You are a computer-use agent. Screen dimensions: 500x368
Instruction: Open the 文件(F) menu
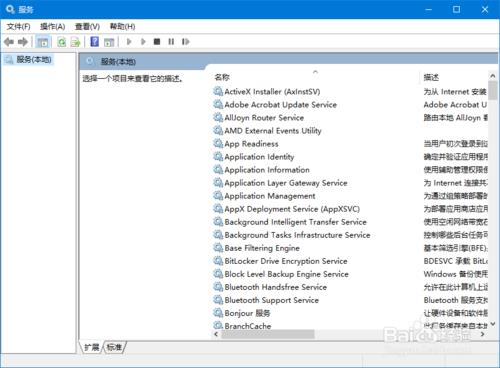(x=19, y=26)
